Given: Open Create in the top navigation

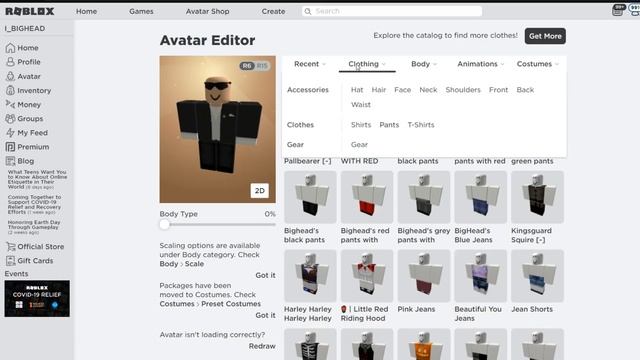Looking at the screenshot, I should (273, 11).
